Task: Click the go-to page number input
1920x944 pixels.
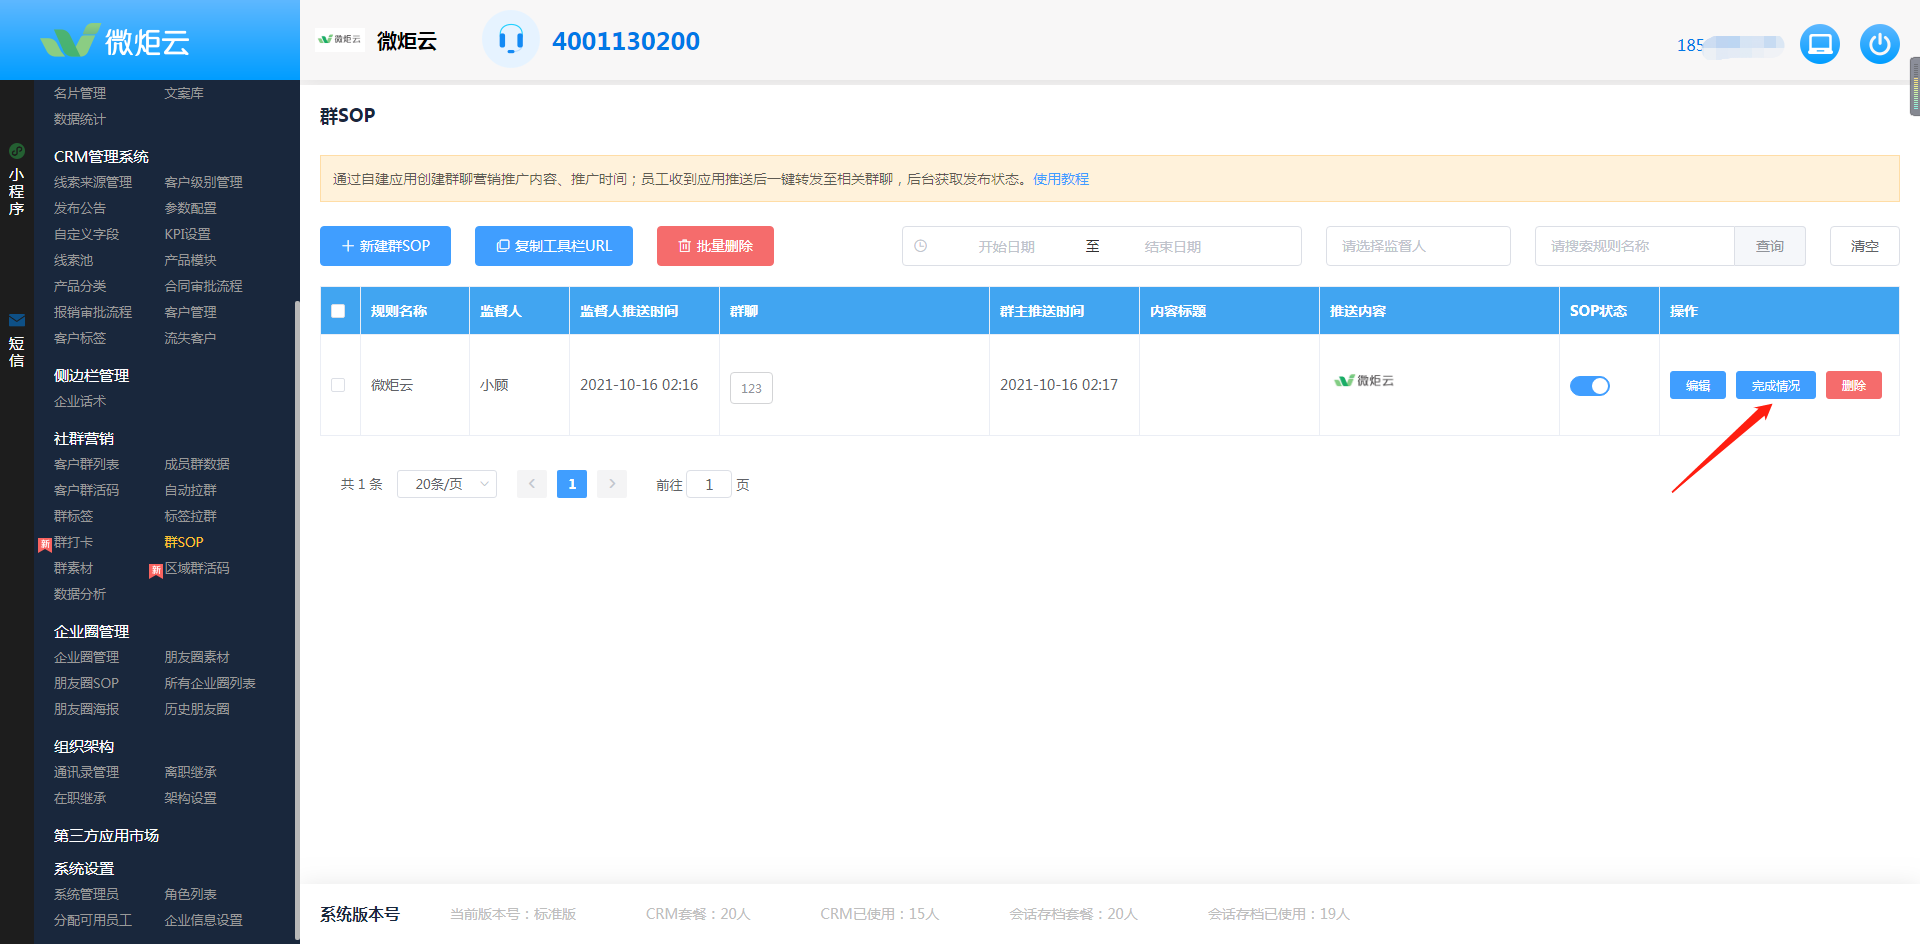Action: tap(709, 484)
